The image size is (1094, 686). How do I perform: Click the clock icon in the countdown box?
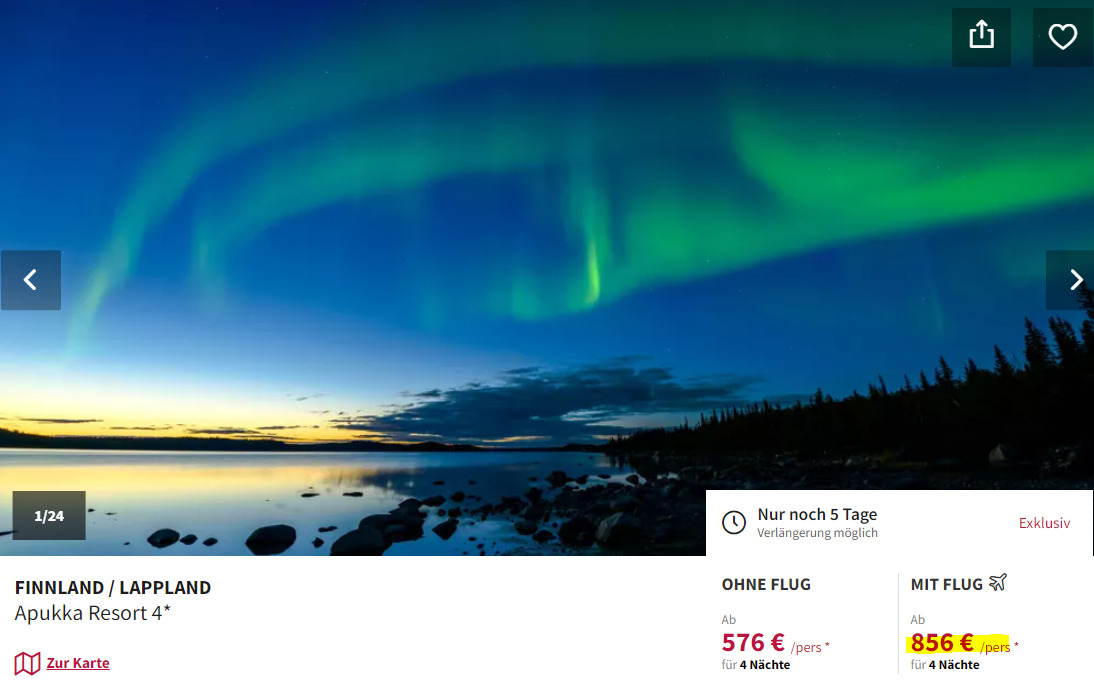pyautogui.click(x=734, y=522)
